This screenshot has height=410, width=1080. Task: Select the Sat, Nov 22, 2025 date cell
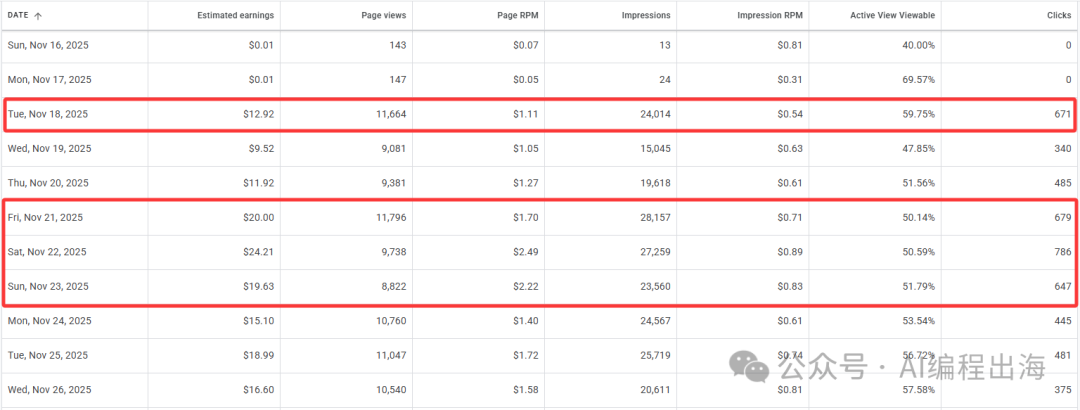coord(47,252)
